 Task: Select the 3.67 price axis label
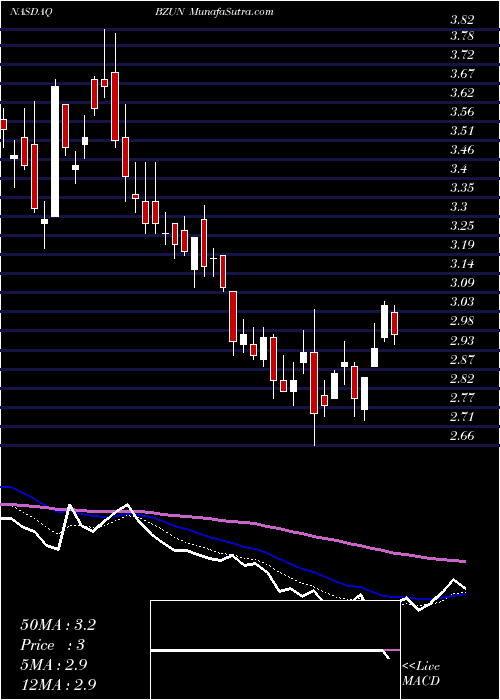462,74
